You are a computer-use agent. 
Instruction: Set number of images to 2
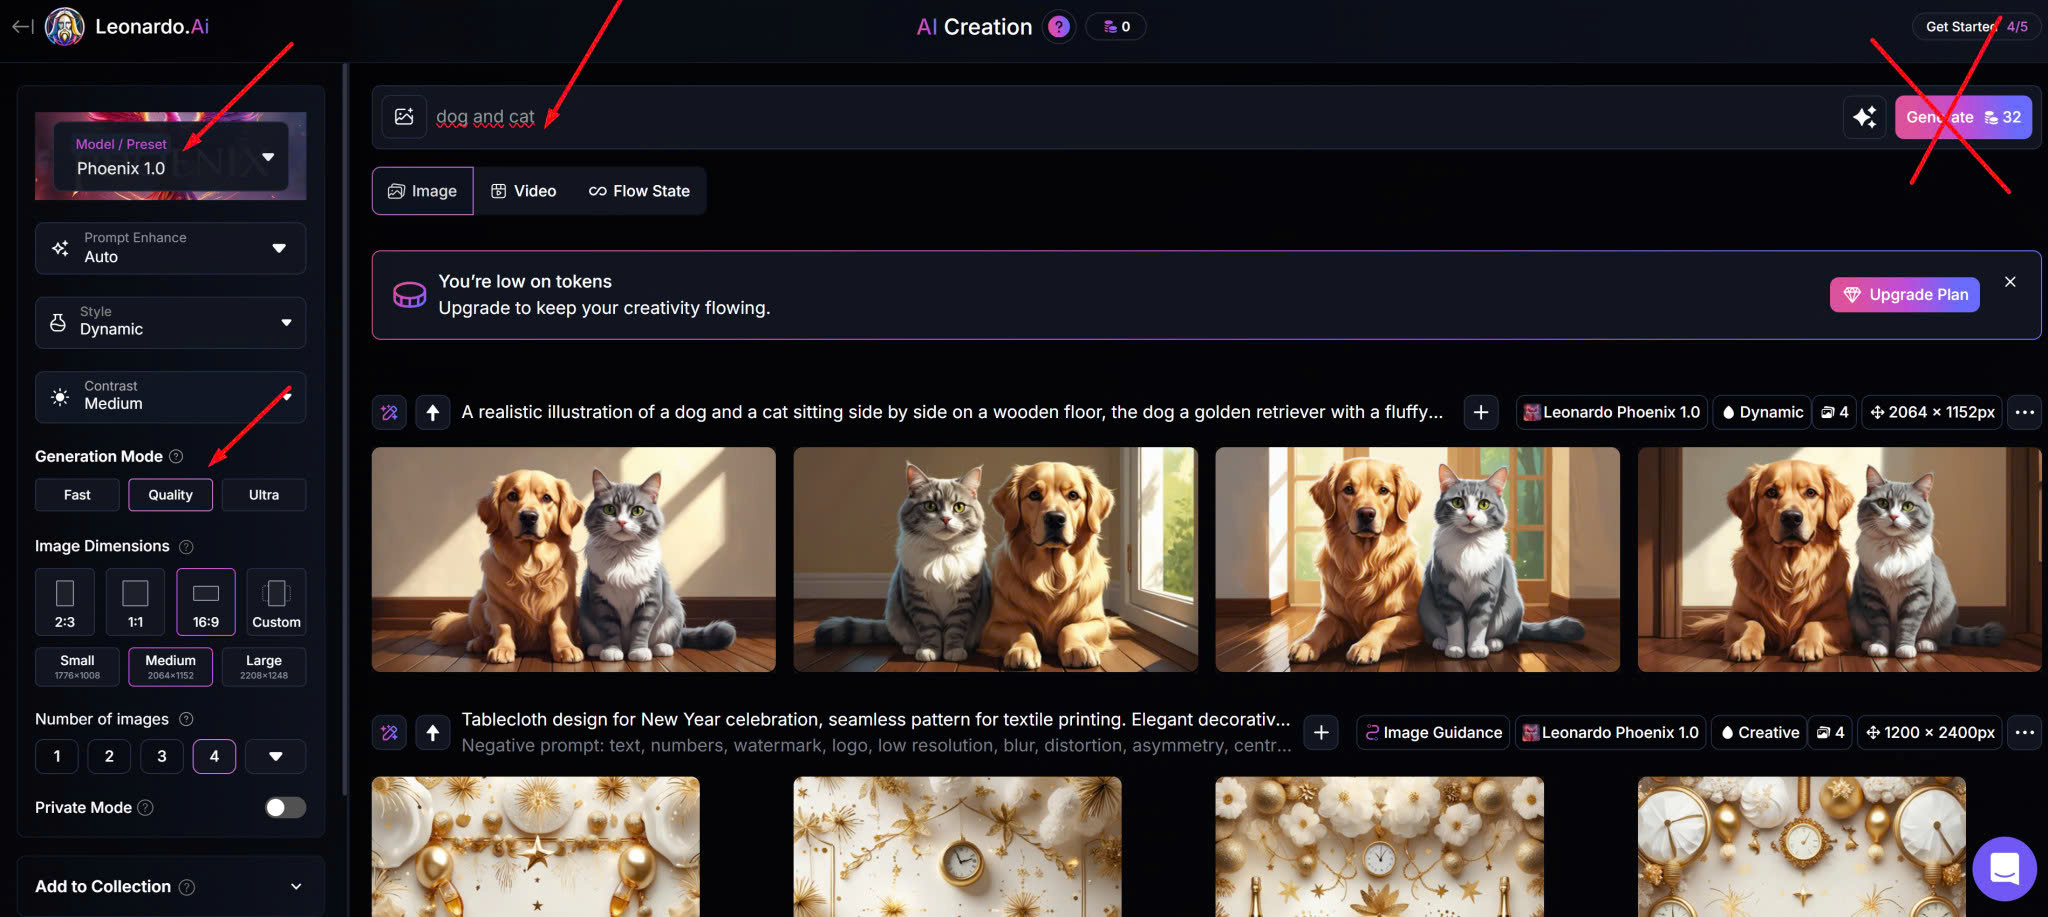109,757
